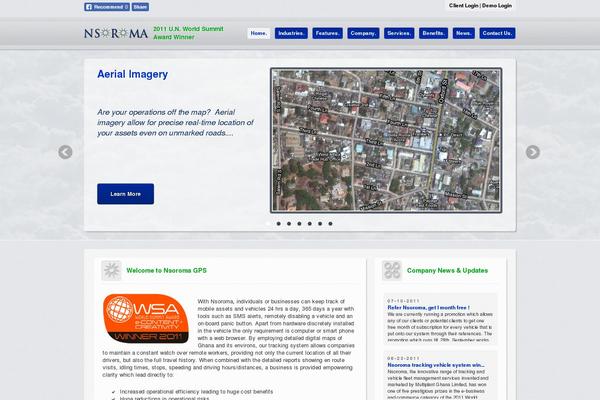Click the WSA Winner 2011 badge
600x400 pixels.
pos(145,318)
